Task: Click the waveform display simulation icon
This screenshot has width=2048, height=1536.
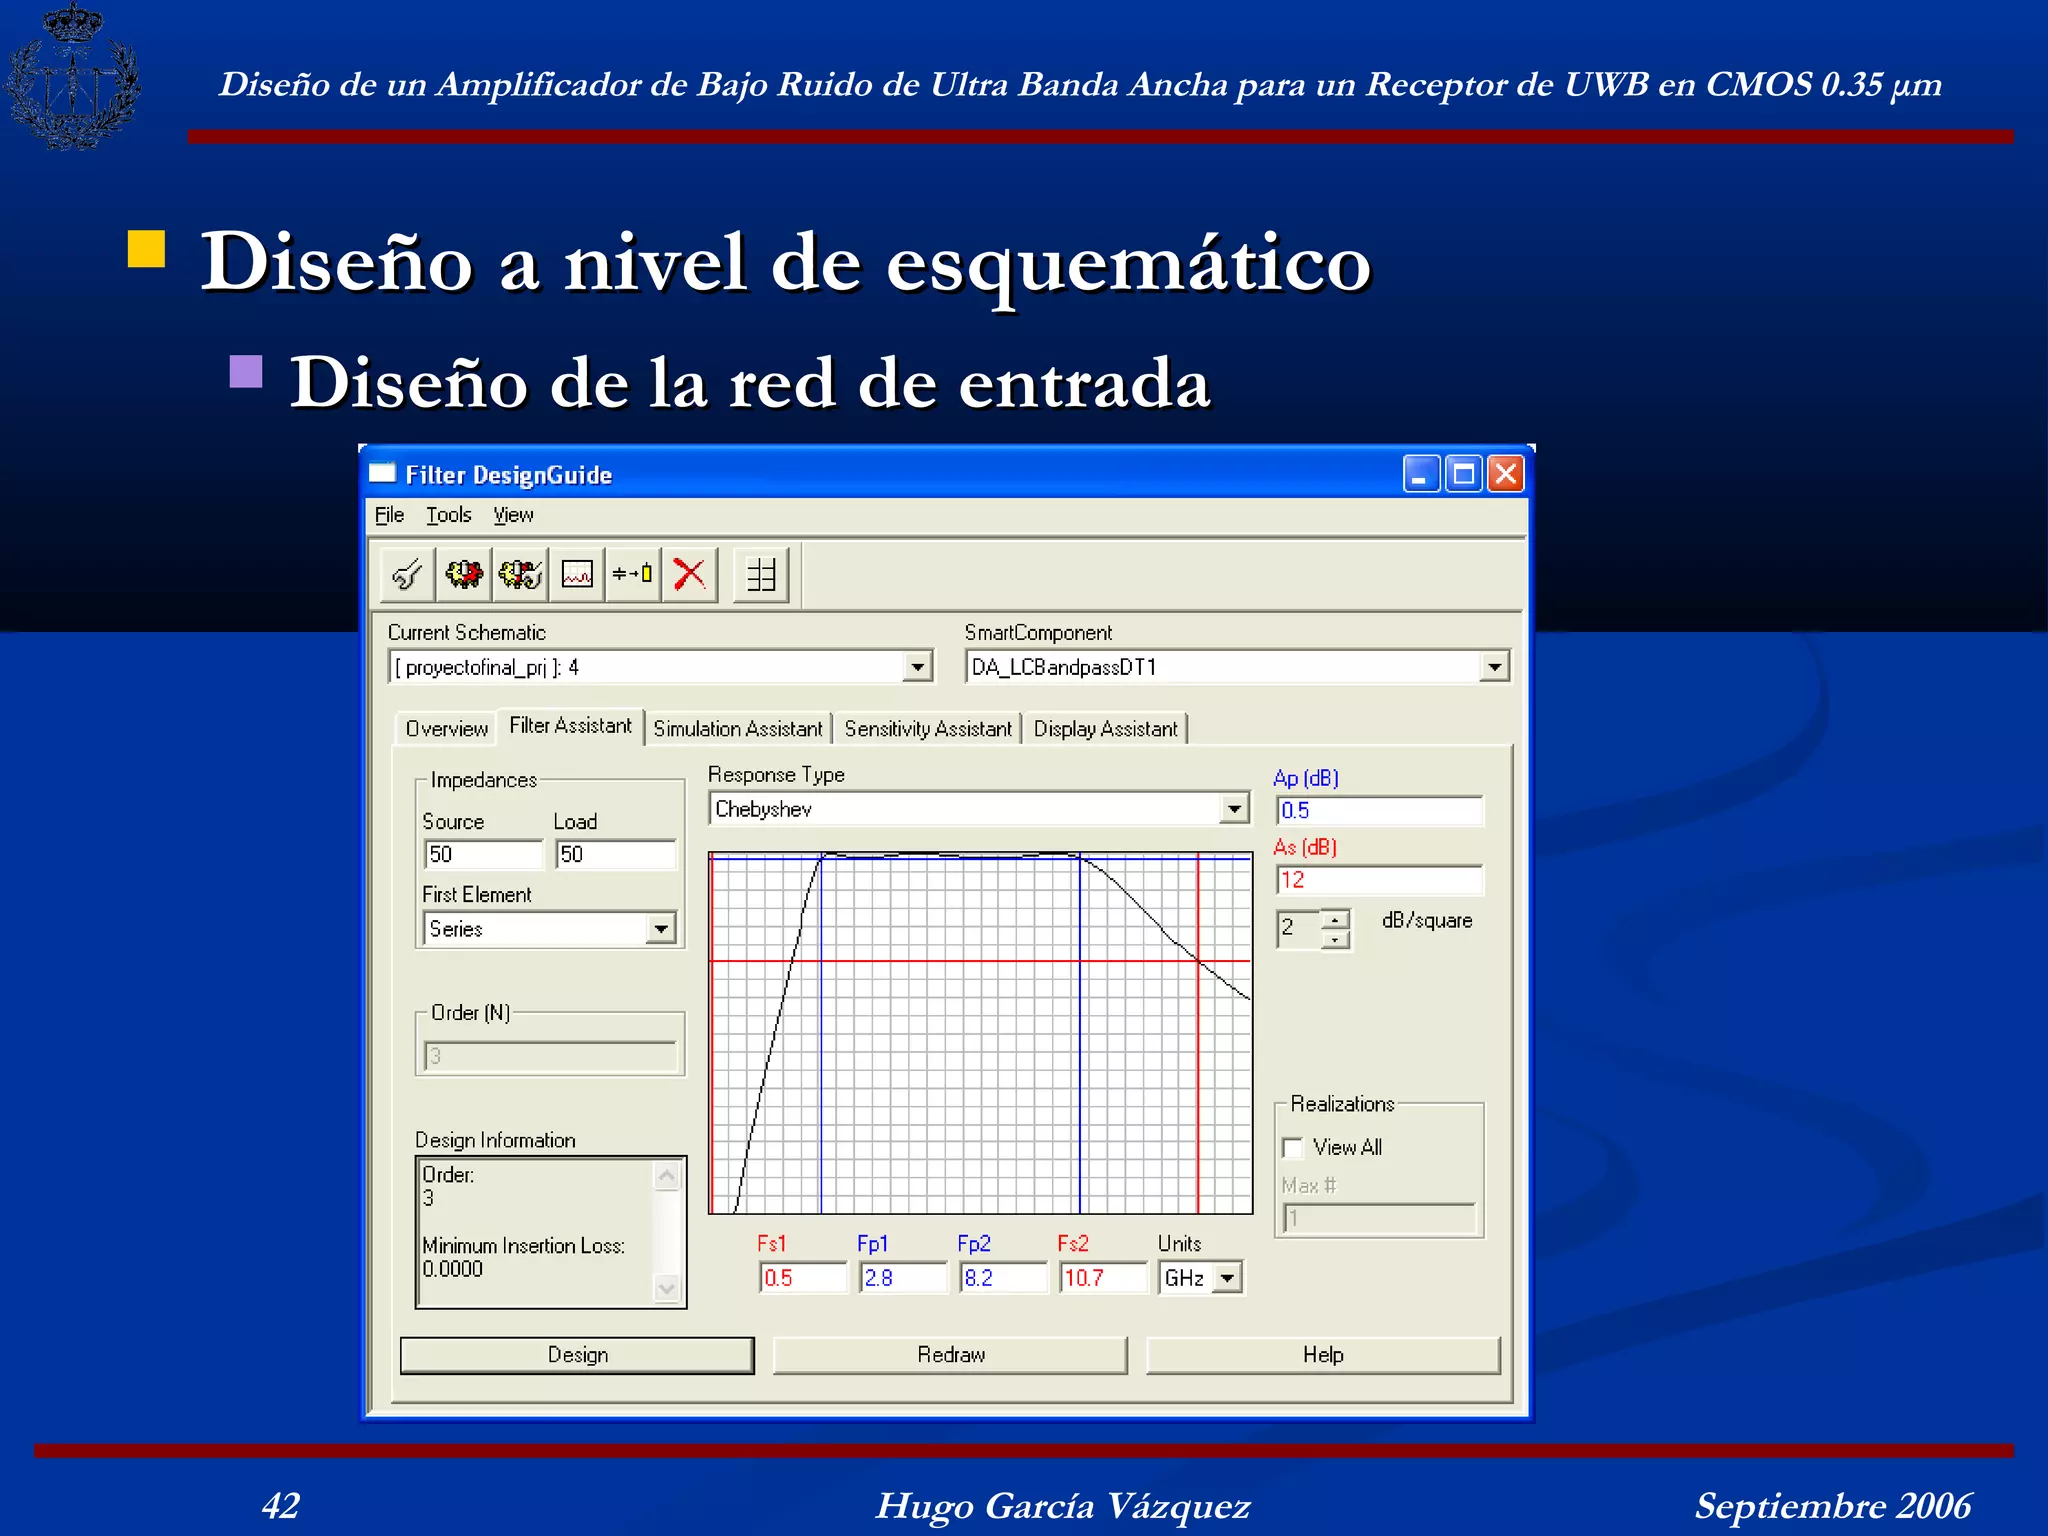Action: (x=577, y=575)
